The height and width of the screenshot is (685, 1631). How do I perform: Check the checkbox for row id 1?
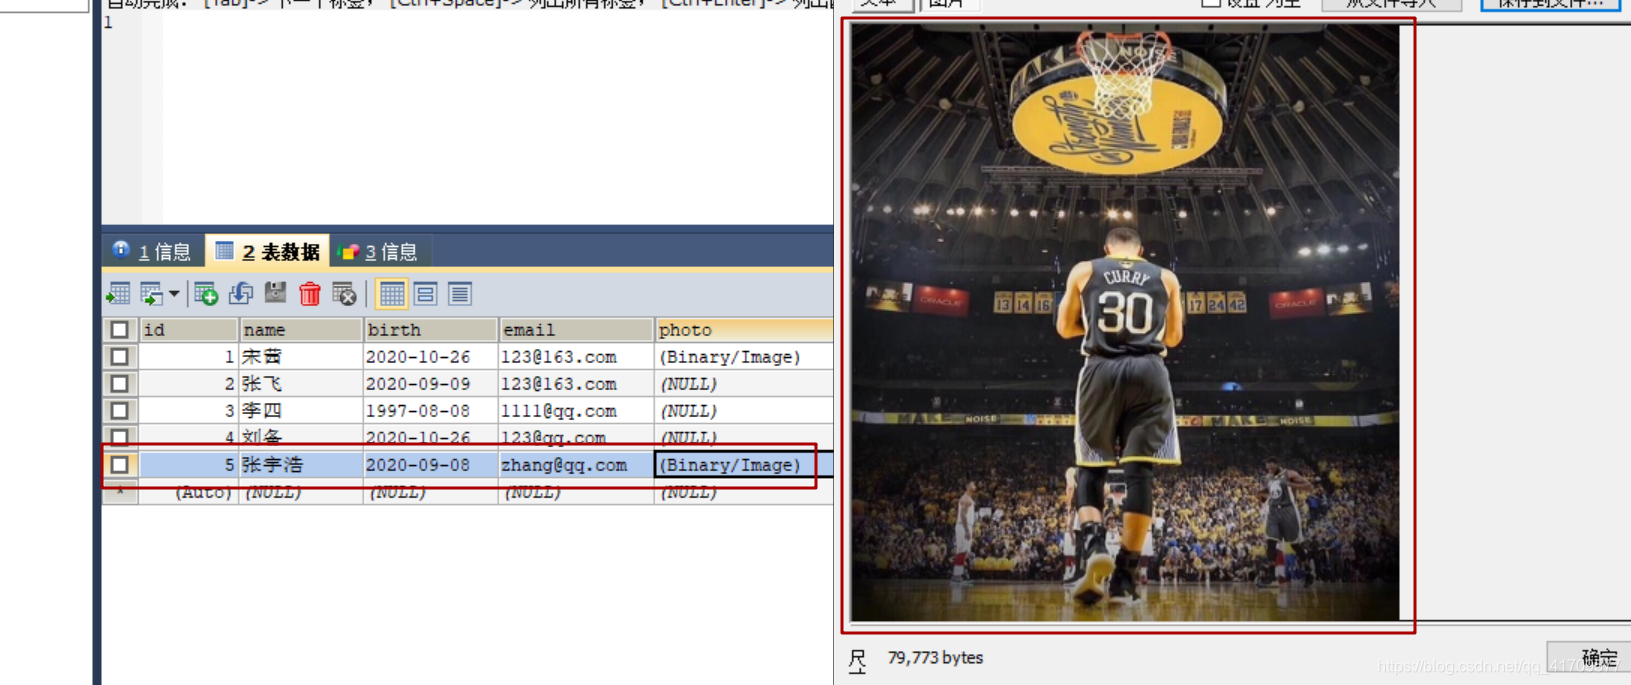point(120,357)
